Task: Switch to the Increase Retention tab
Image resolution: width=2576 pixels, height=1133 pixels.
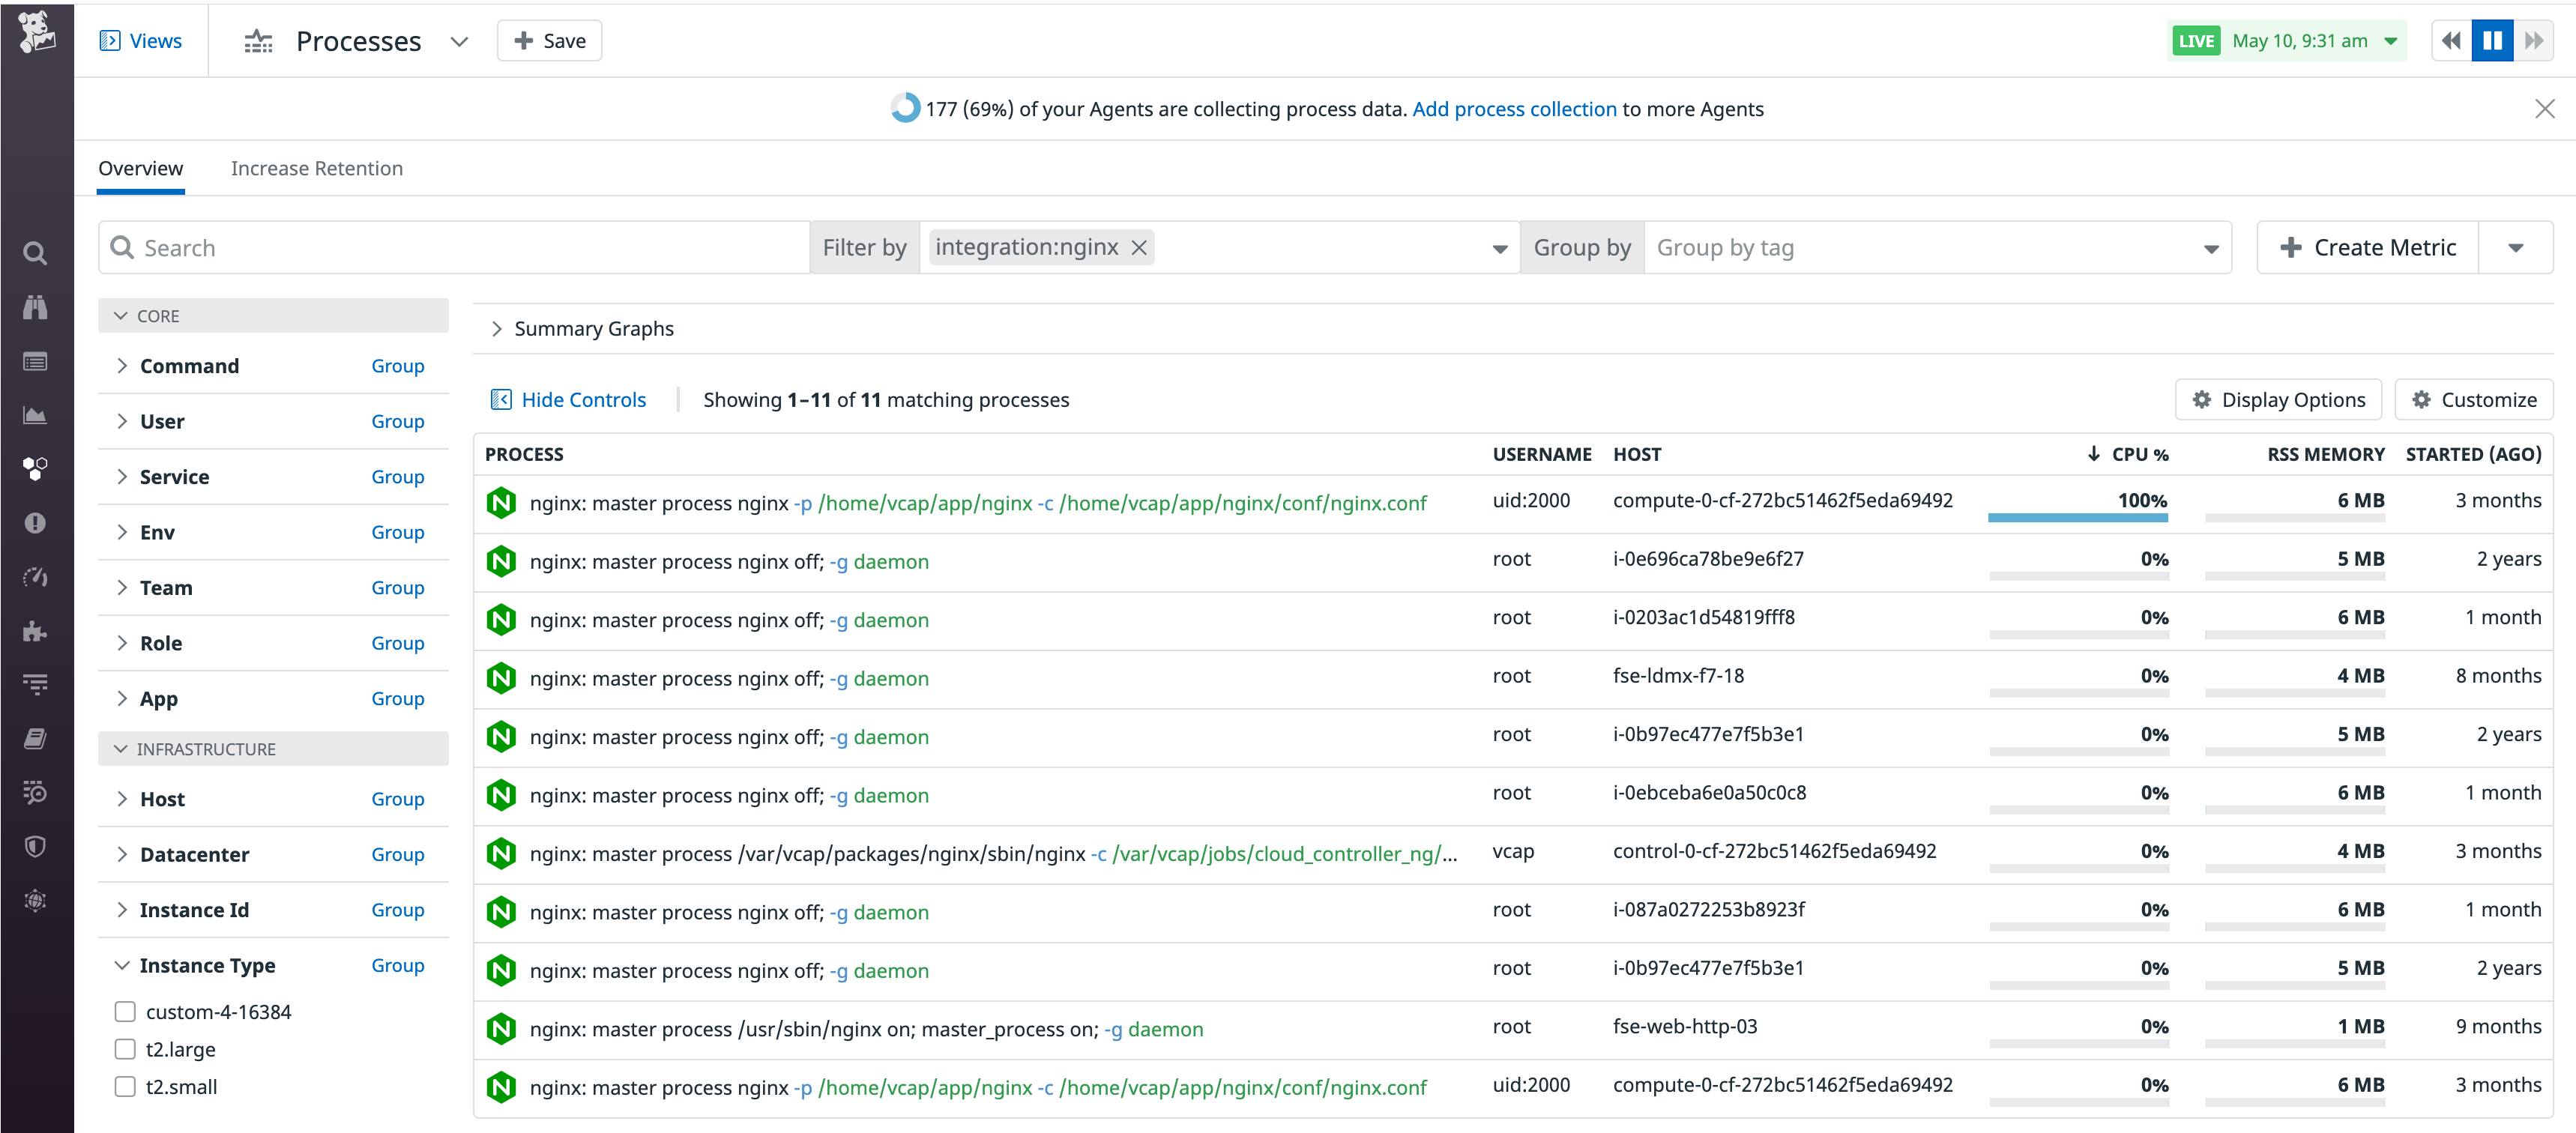Action: pyautogui.click(x=316, y=168)
